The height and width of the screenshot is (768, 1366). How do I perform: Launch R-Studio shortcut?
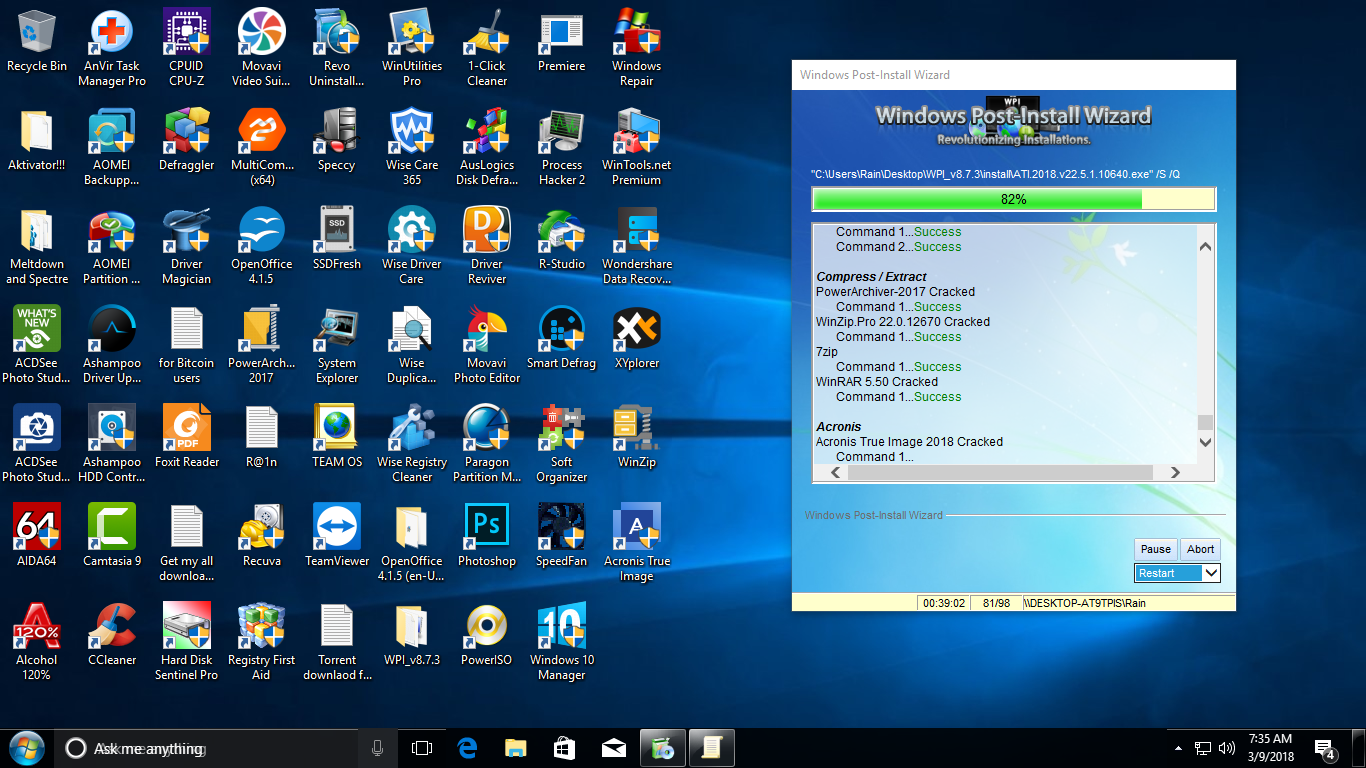pos(562,240)
